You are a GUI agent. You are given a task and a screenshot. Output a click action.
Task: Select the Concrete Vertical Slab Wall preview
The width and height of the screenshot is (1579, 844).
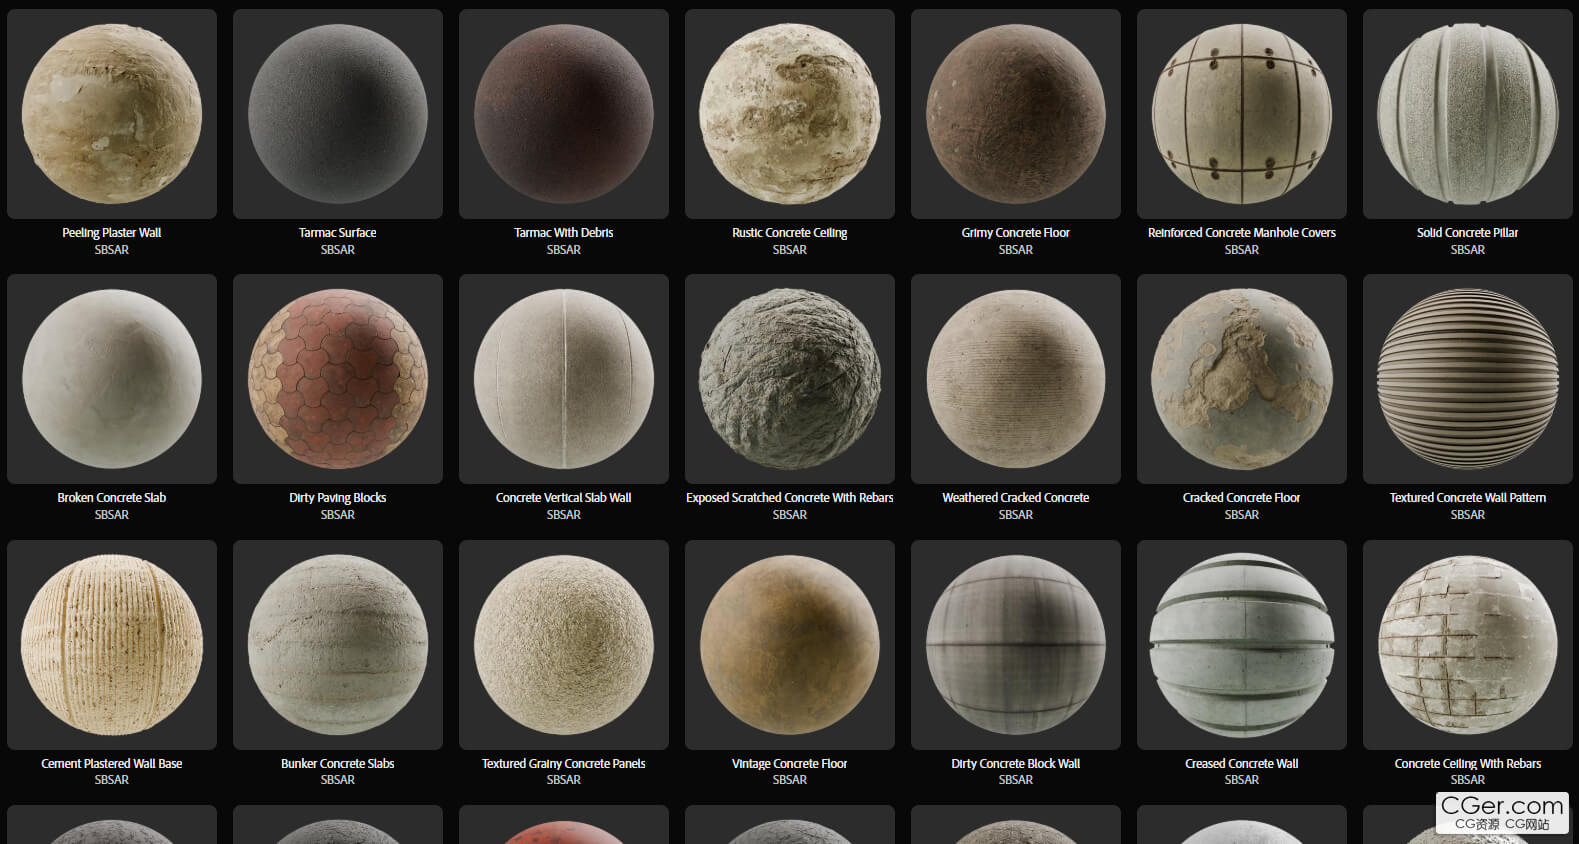point(564,379)
